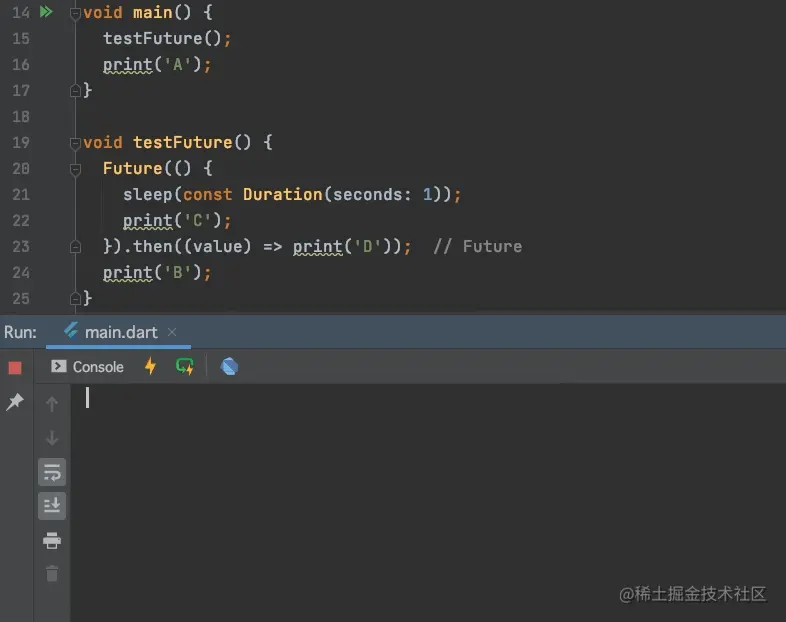Collapse the main() function fold marker
Viewport: 786px width, 622px height.
pos(75,13)
